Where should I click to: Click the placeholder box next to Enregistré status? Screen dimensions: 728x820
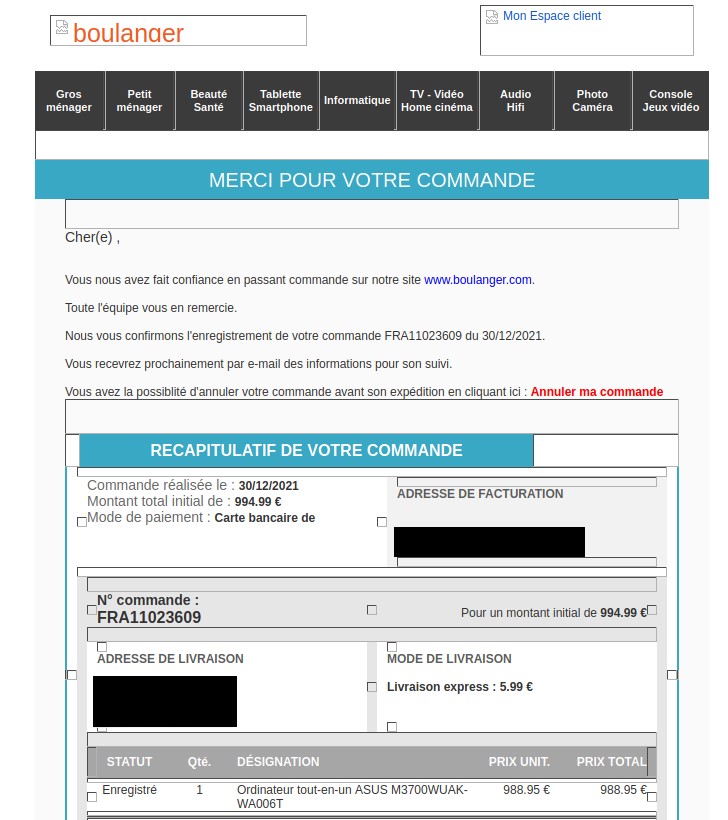click(92, 797)
